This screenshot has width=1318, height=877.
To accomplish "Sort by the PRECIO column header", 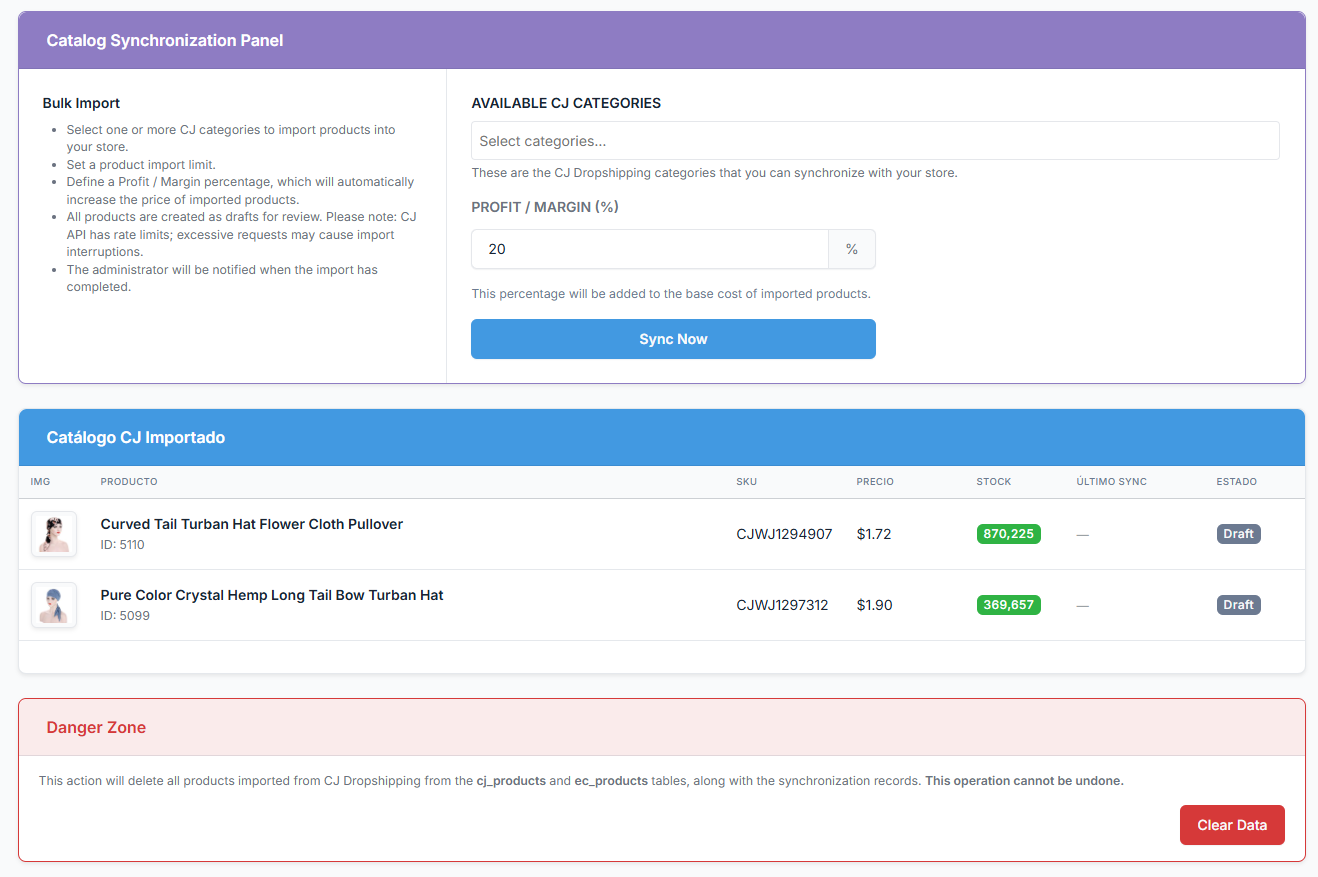I will [875, 482].
